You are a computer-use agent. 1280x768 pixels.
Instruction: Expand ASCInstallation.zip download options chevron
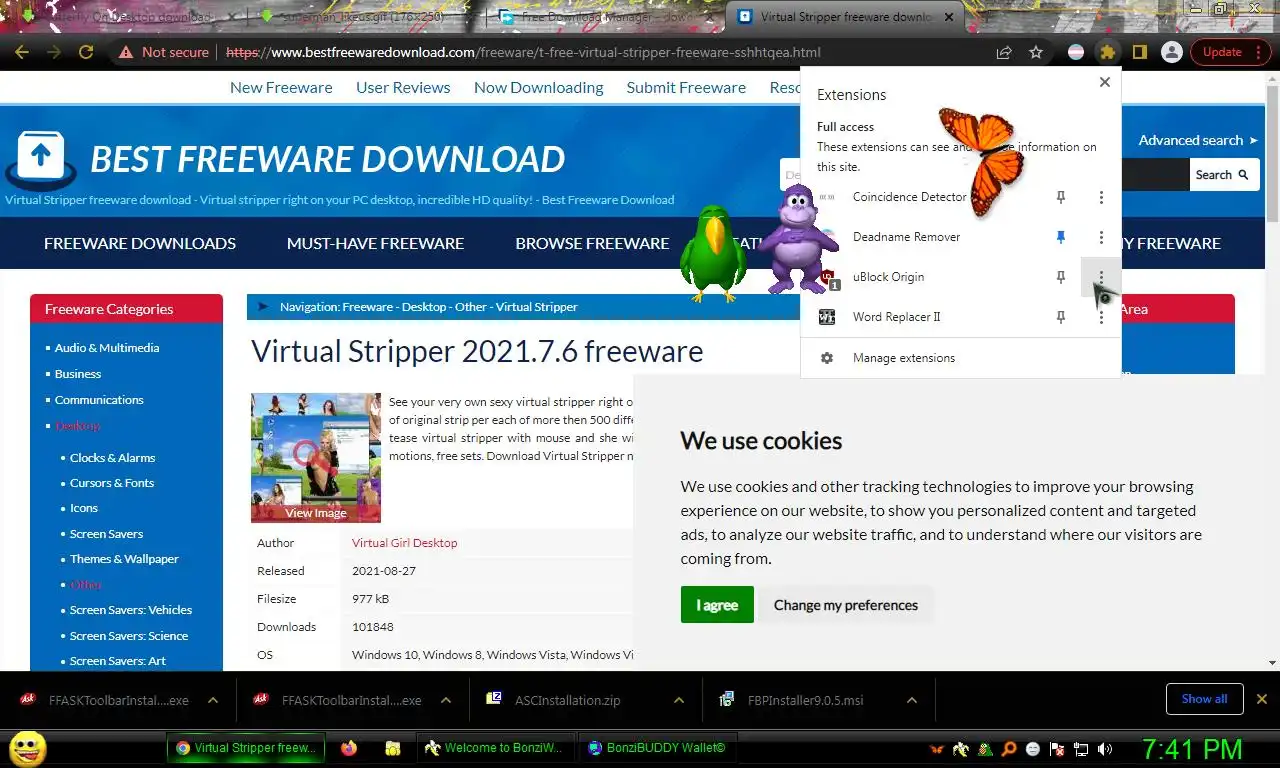[x=679, y=700]
